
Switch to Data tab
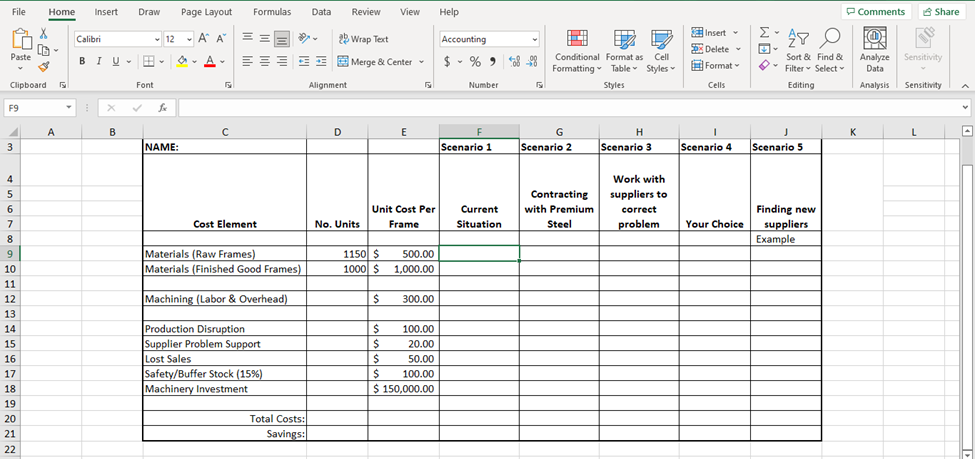(x=321, y=12)
